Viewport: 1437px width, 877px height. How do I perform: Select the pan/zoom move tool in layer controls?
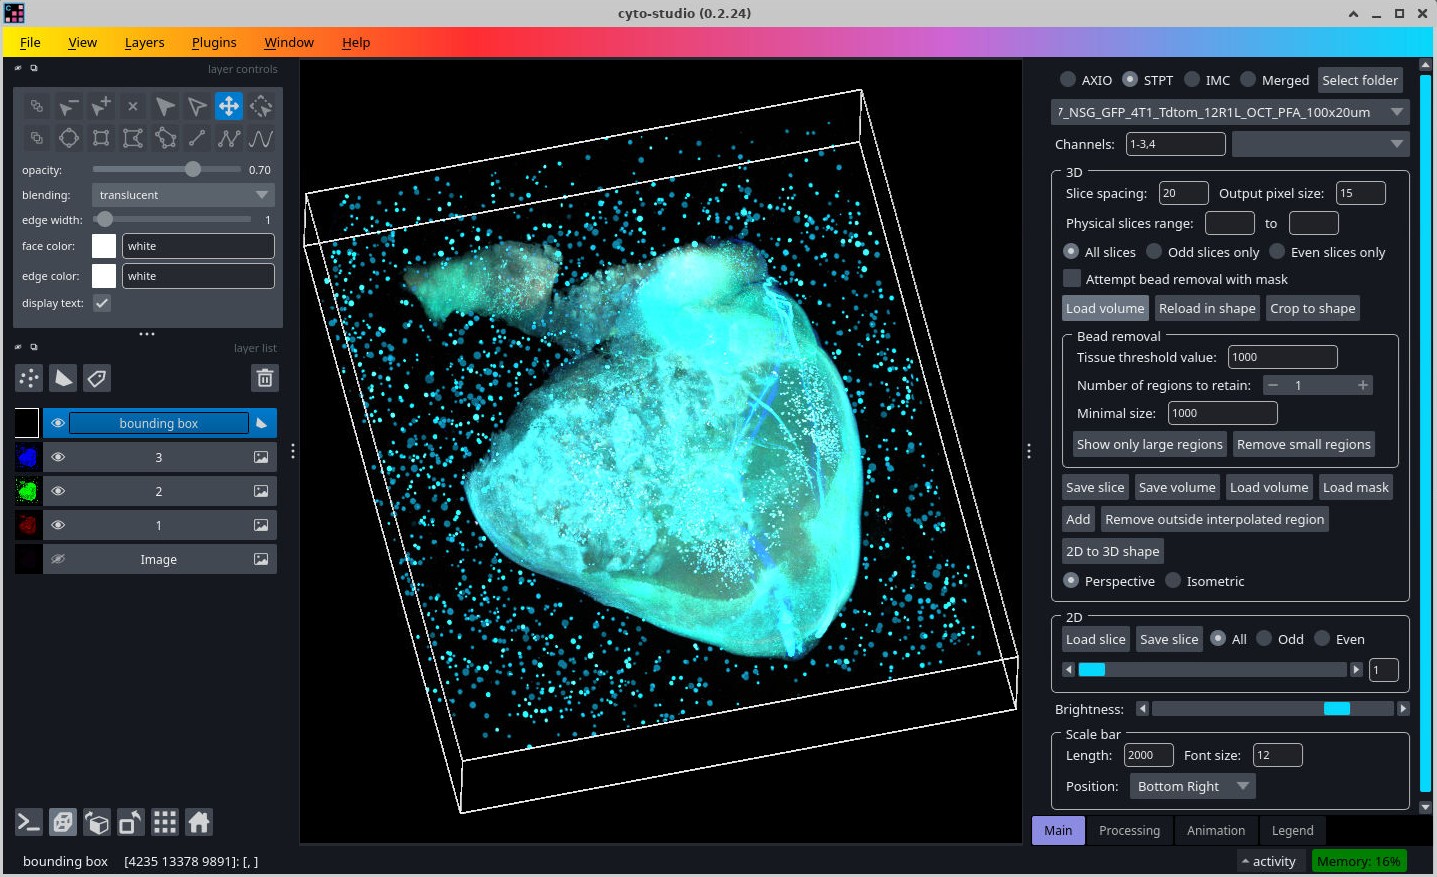pyautogui.click(x=229, y=106)
